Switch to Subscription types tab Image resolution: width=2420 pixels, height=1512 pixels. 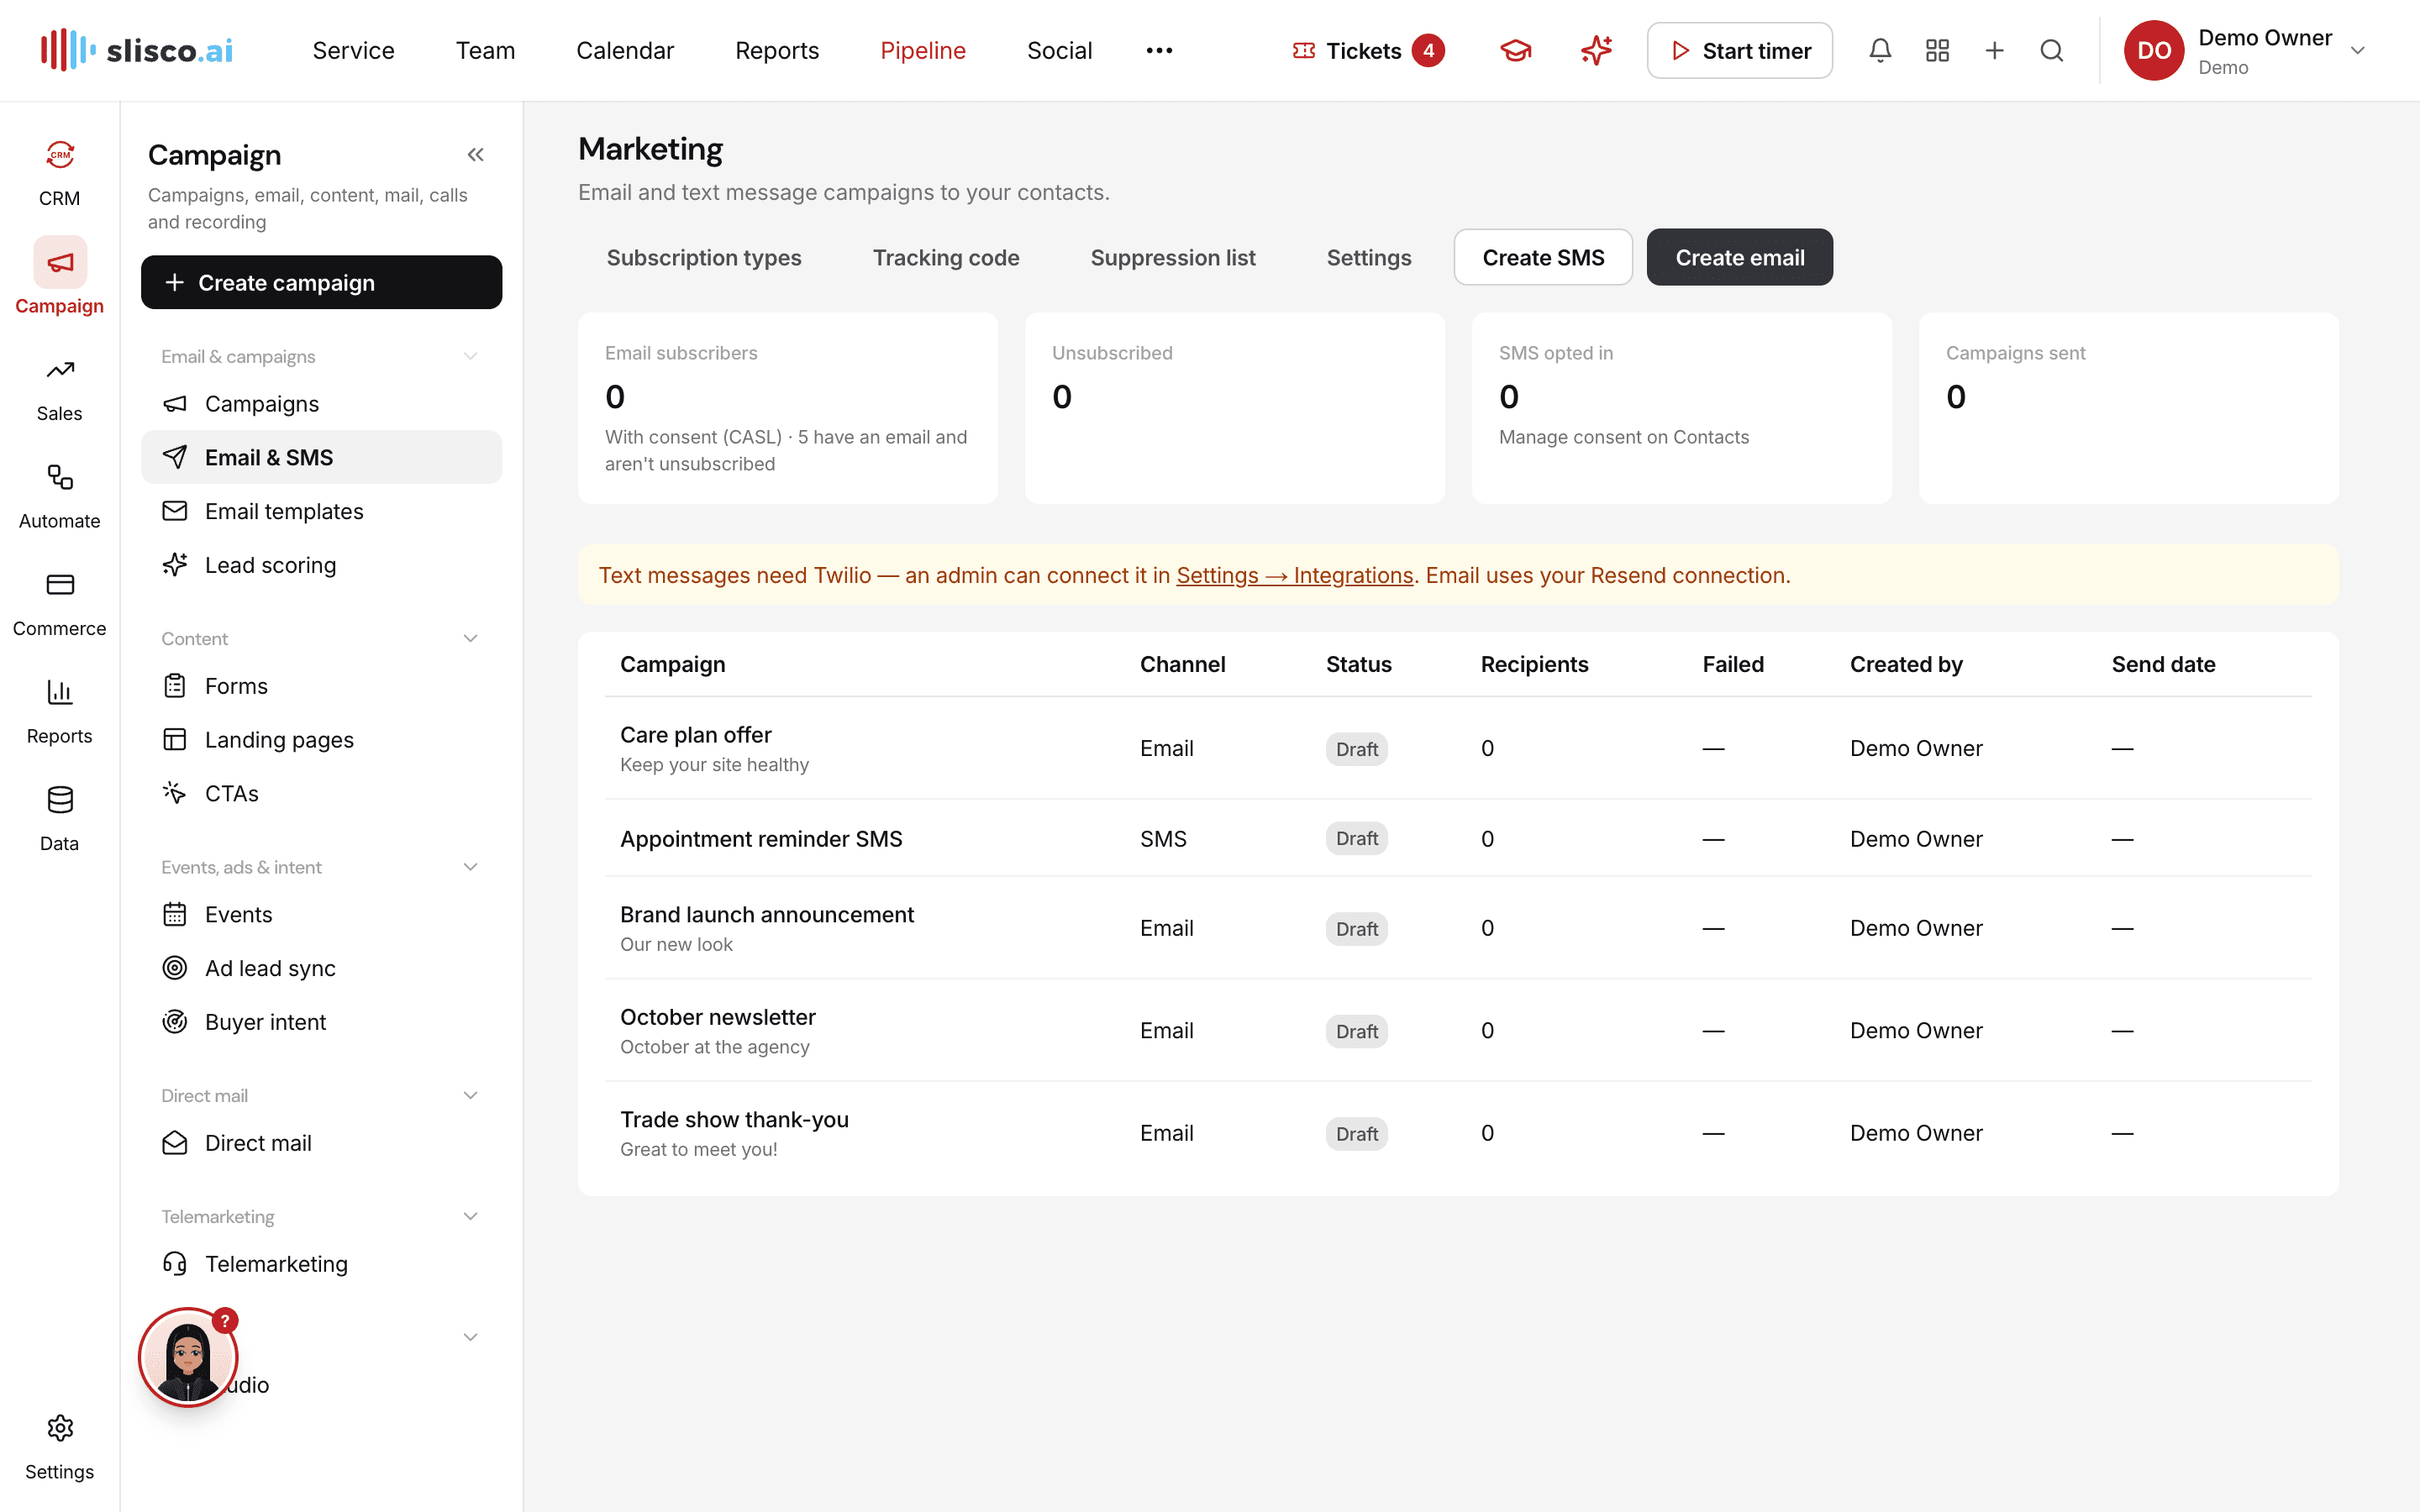[x=704, y=257]
